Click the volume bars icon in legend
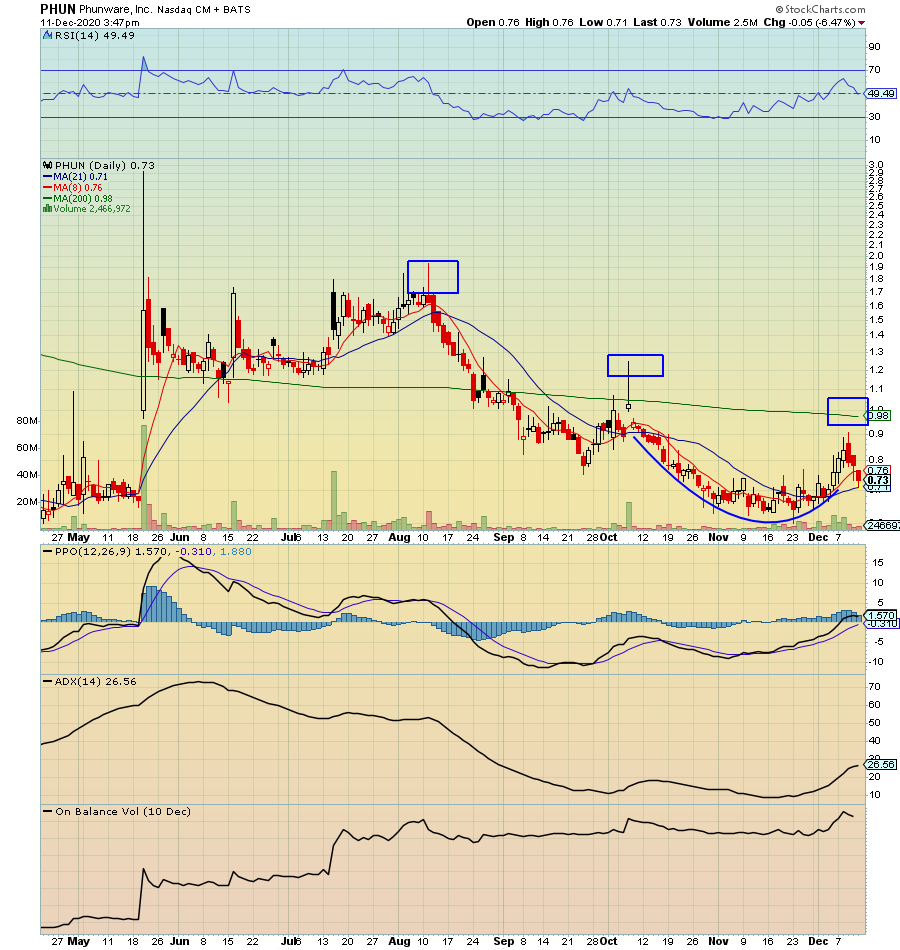Viewport: 900px width, 950px height. (x=47, y=209)
